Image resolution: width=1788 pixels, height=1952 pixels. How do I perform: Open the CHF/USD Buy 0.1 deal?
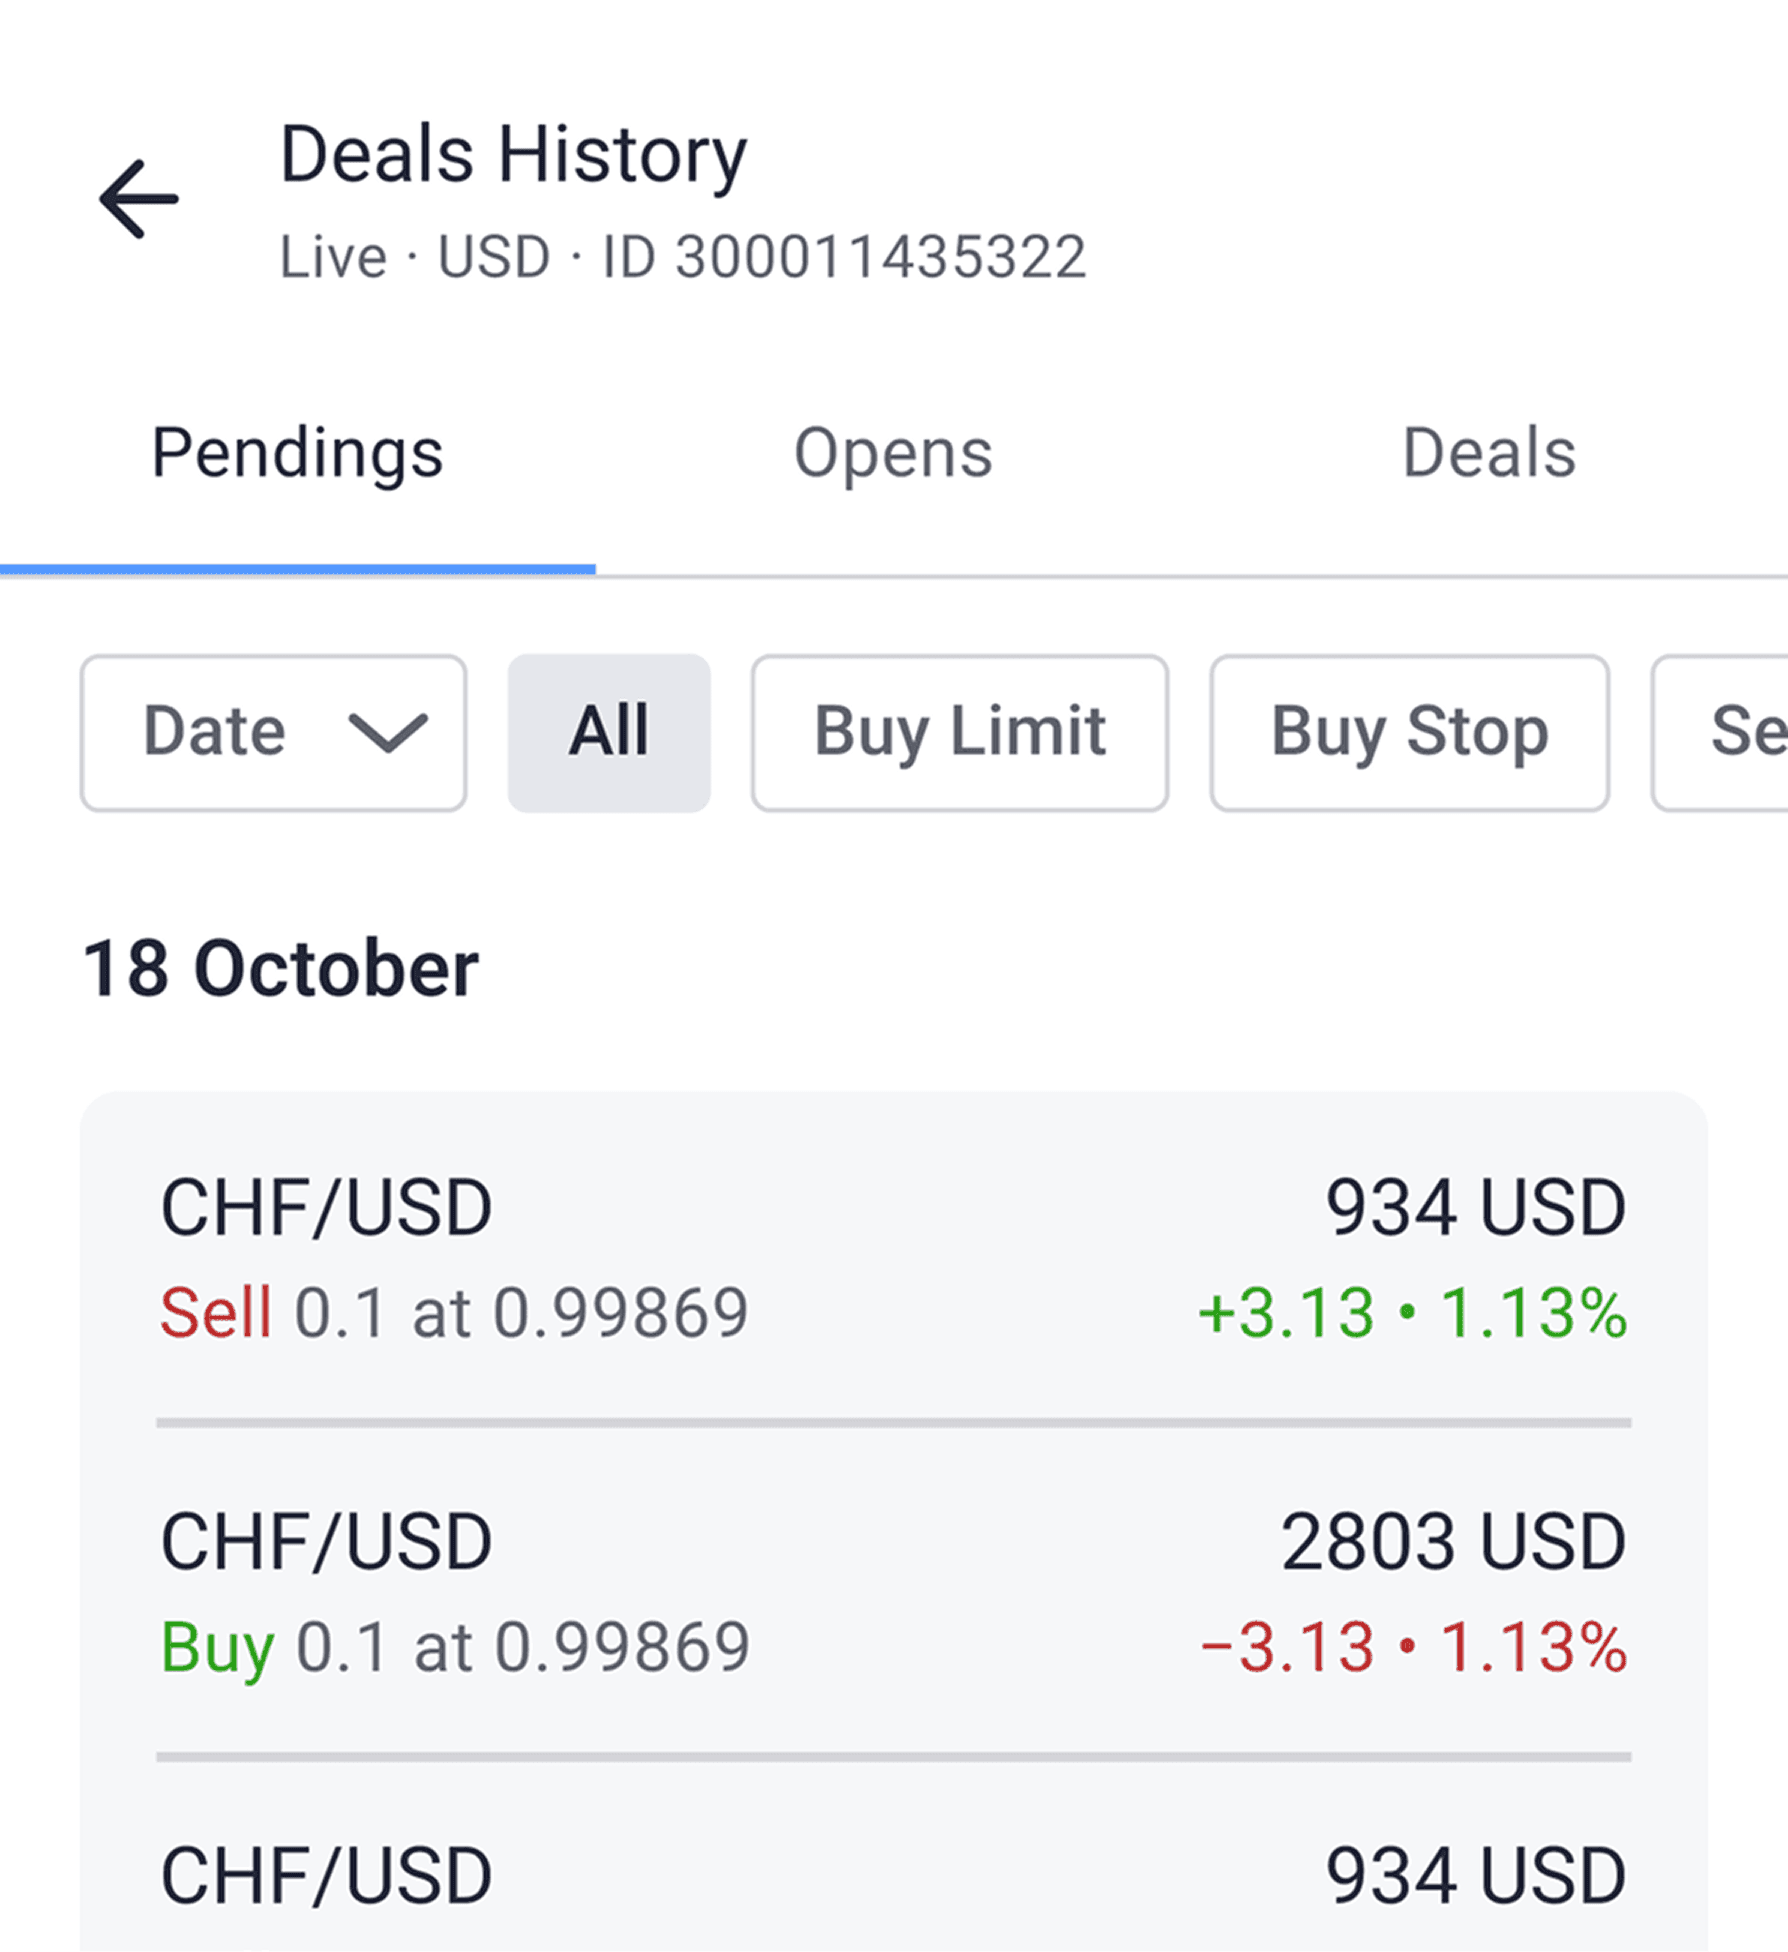coord(894,1591)
